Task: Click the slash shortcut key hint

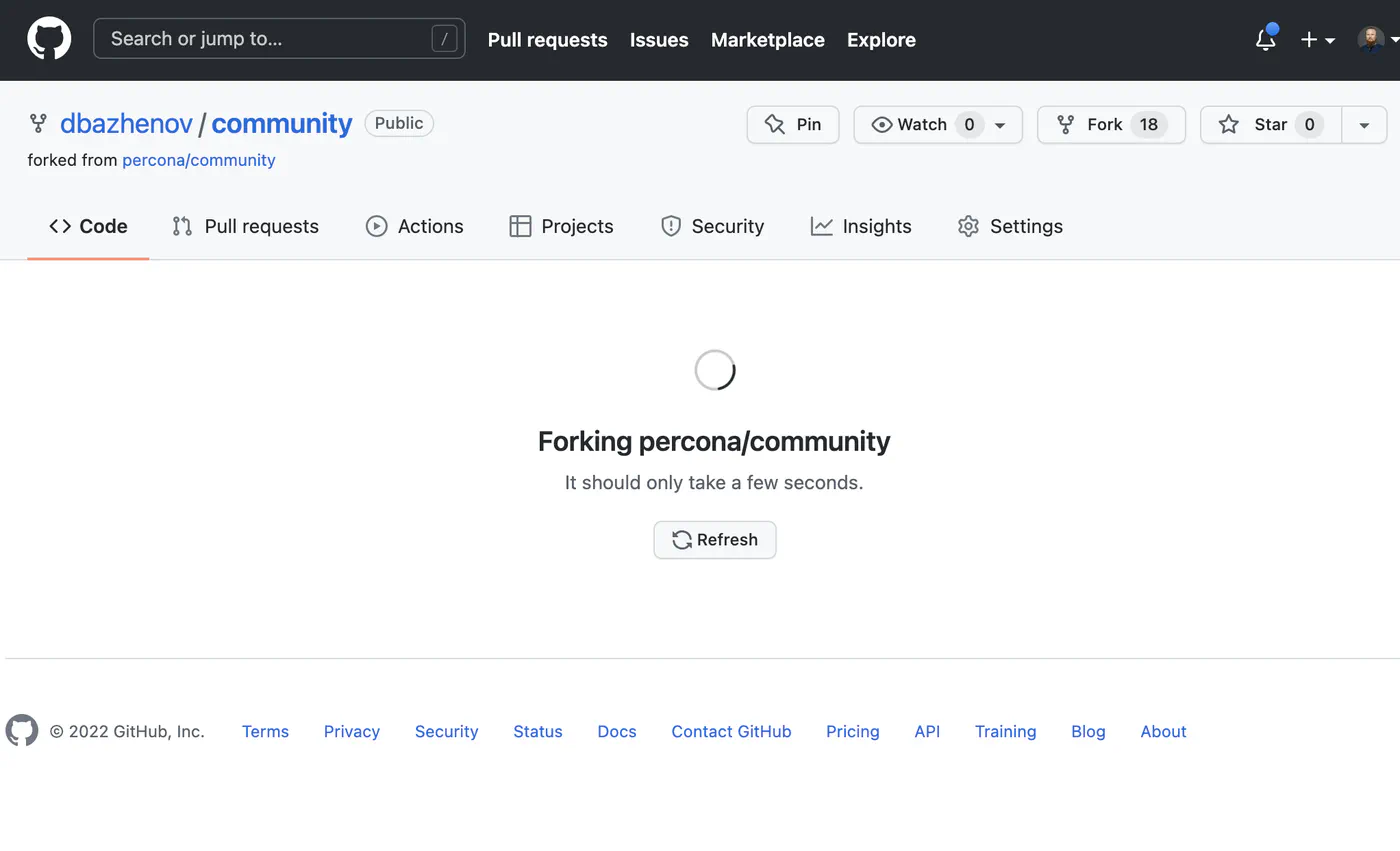Action: coord(444,39)
